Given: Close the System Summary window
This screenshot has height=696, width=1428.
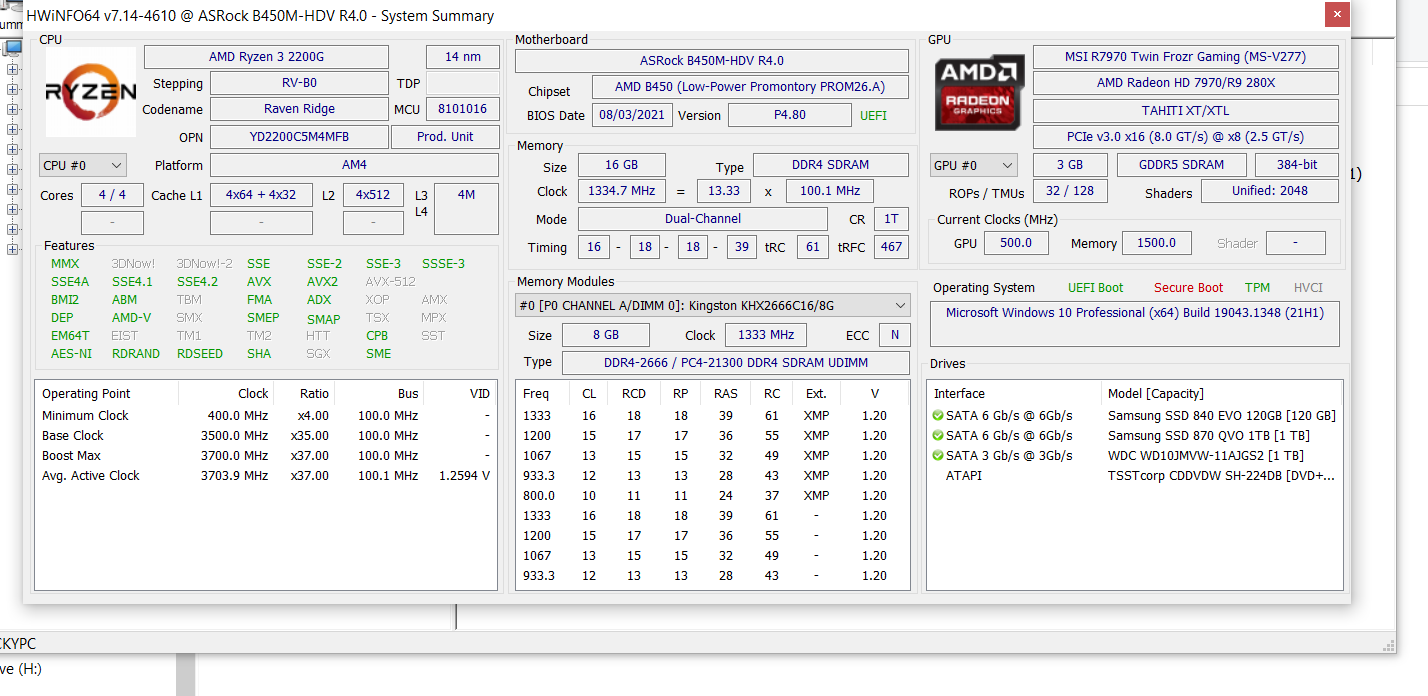Looking at the screenshot, I should [1337, 15].
